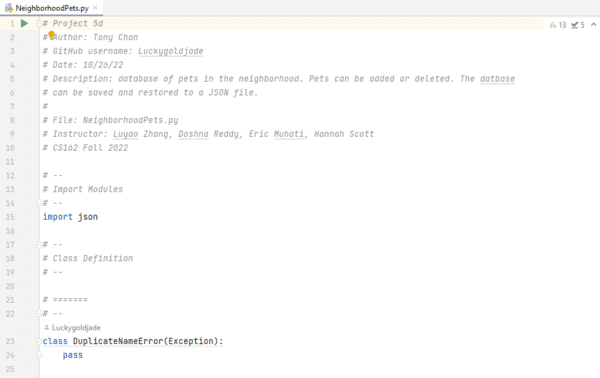Click the Python file icon in NeighborhoodPets.py tab

click(8, 8)
